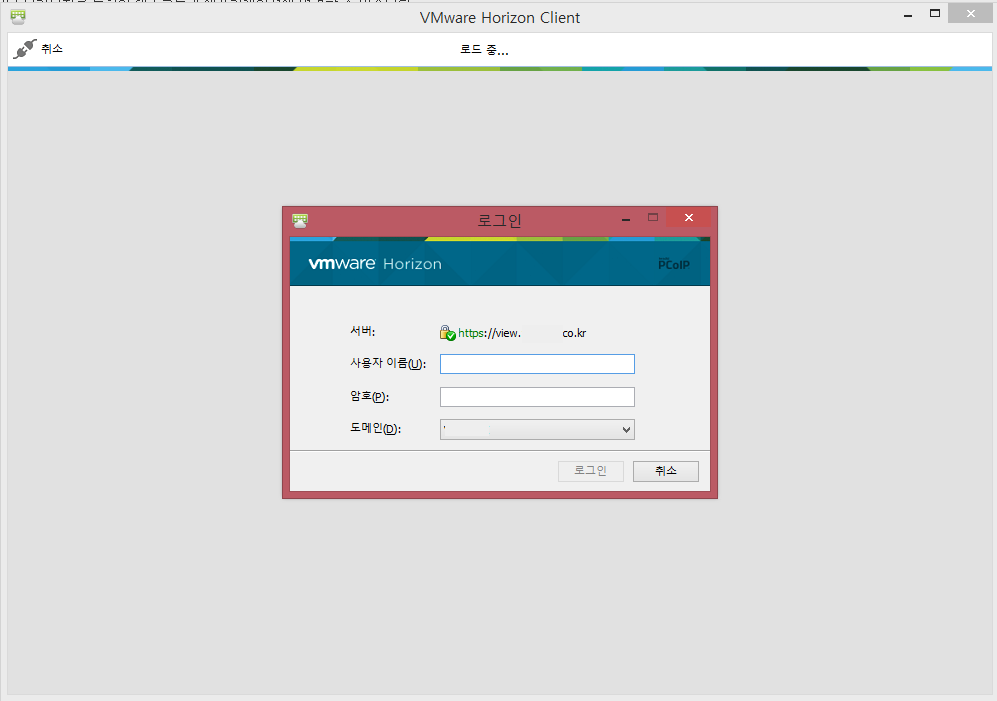Screen dimensions: 997x701
Task: Close the VMware Horizon Client window
Action: (970, 13)
